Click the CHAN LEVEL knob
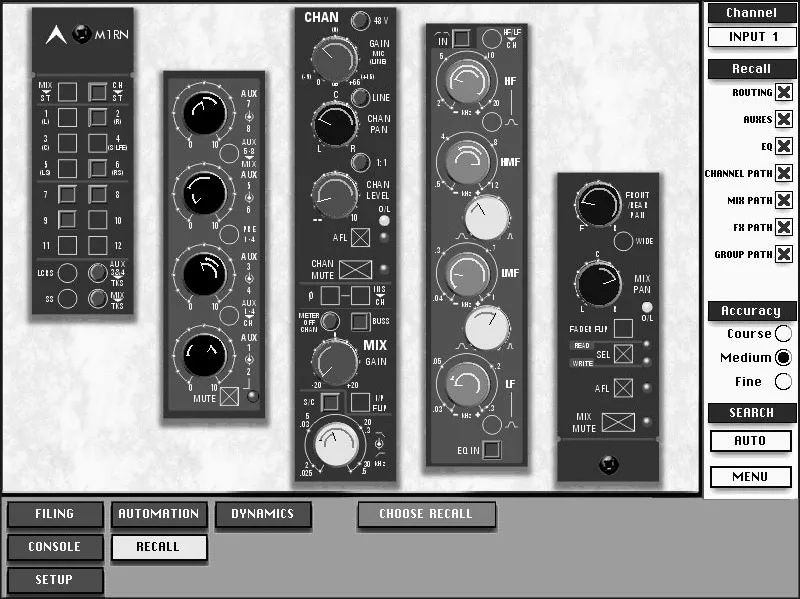Image resolution: width=800 pixels, height=599 pixels. pos(335,195)
